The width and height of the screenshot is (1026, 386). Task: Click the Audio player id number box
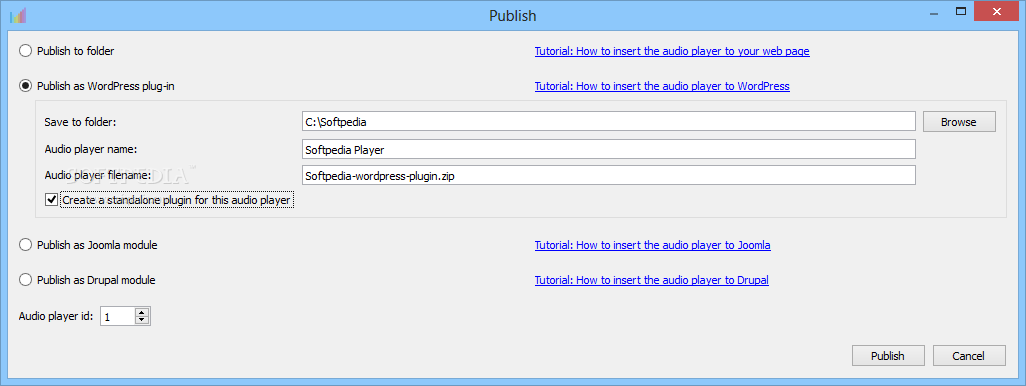click(118, 317)
